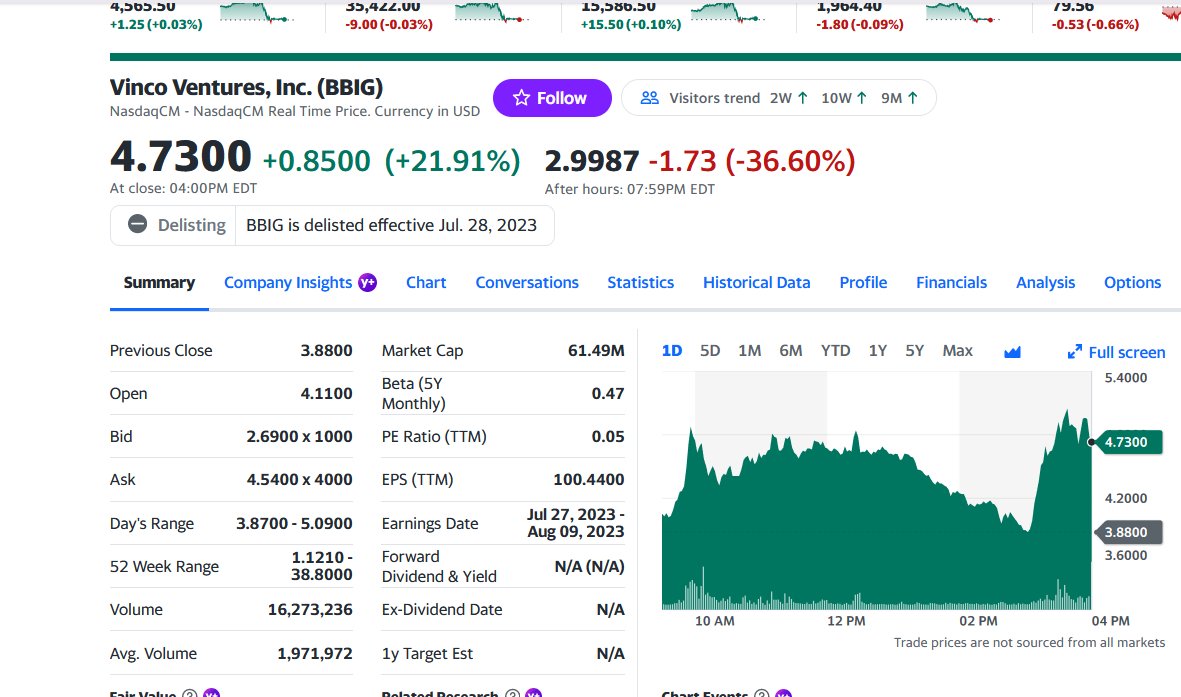This screenshot has width=1181, height=697.
Task: Select the 1Y chart range
Action: point(877,350)
